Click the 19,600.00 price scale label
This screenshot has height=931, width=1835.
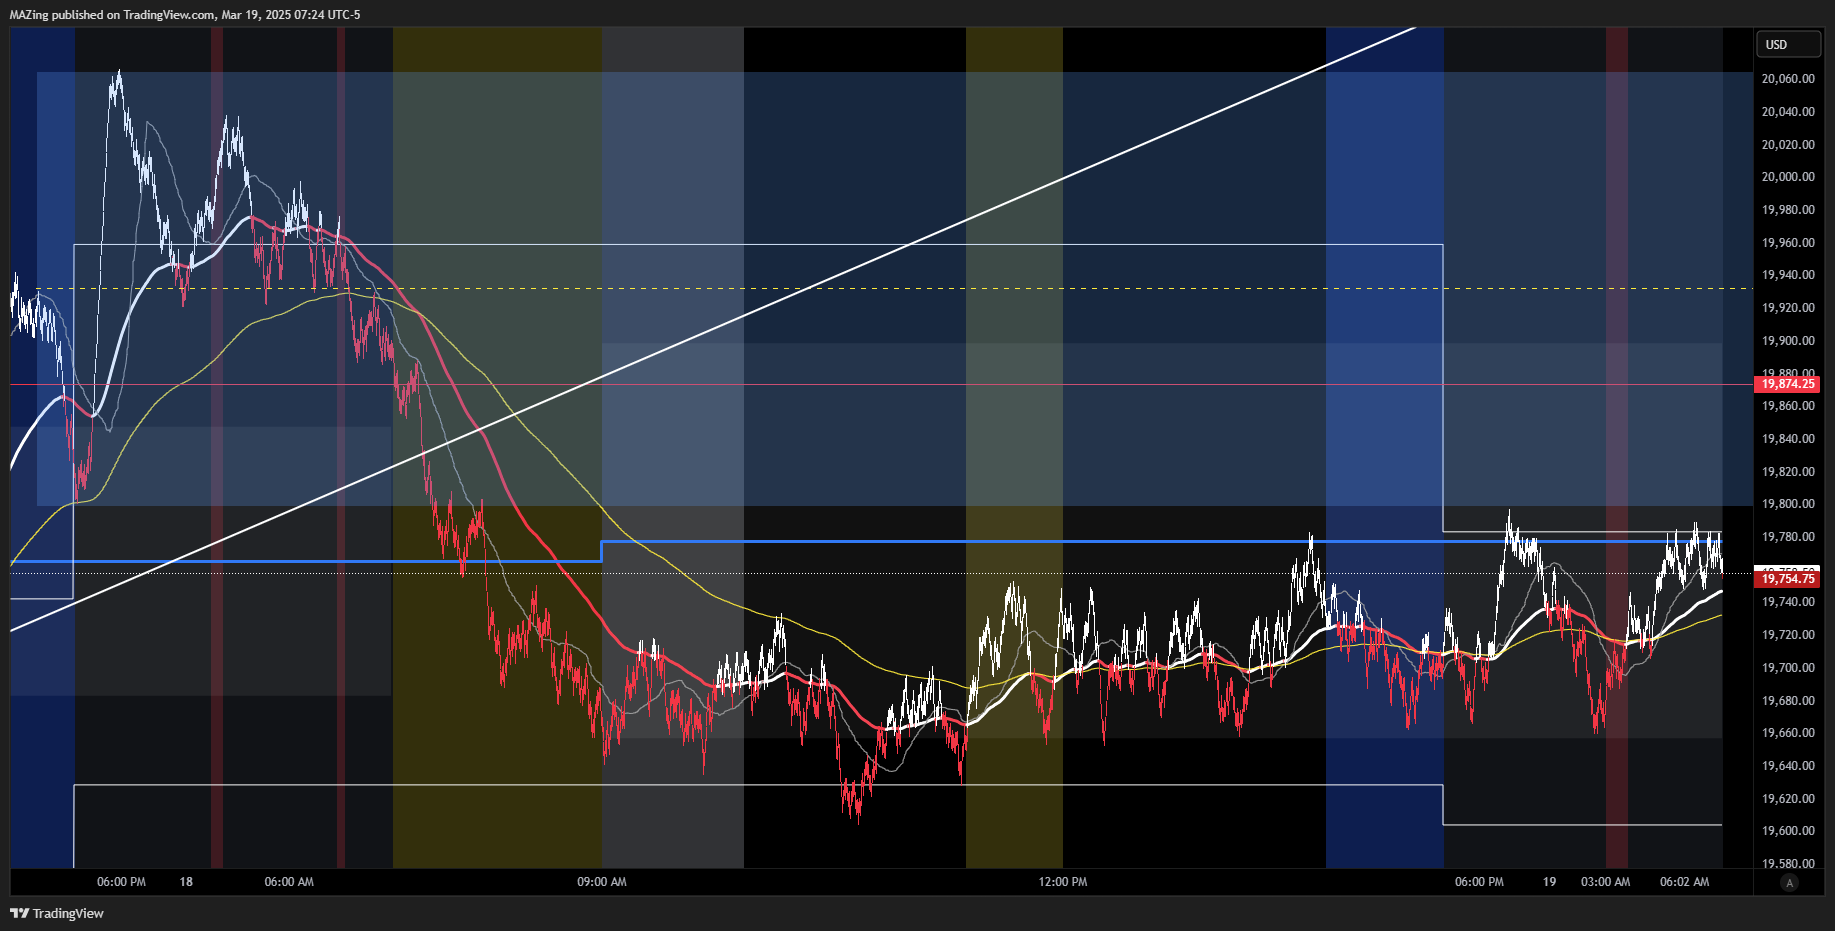click(x=1788, y=831)
